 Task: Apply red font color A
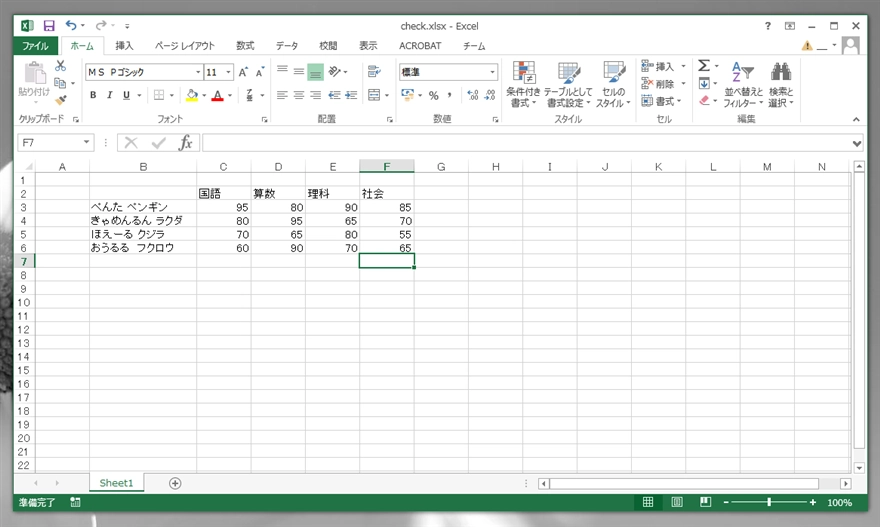[218, 95]
